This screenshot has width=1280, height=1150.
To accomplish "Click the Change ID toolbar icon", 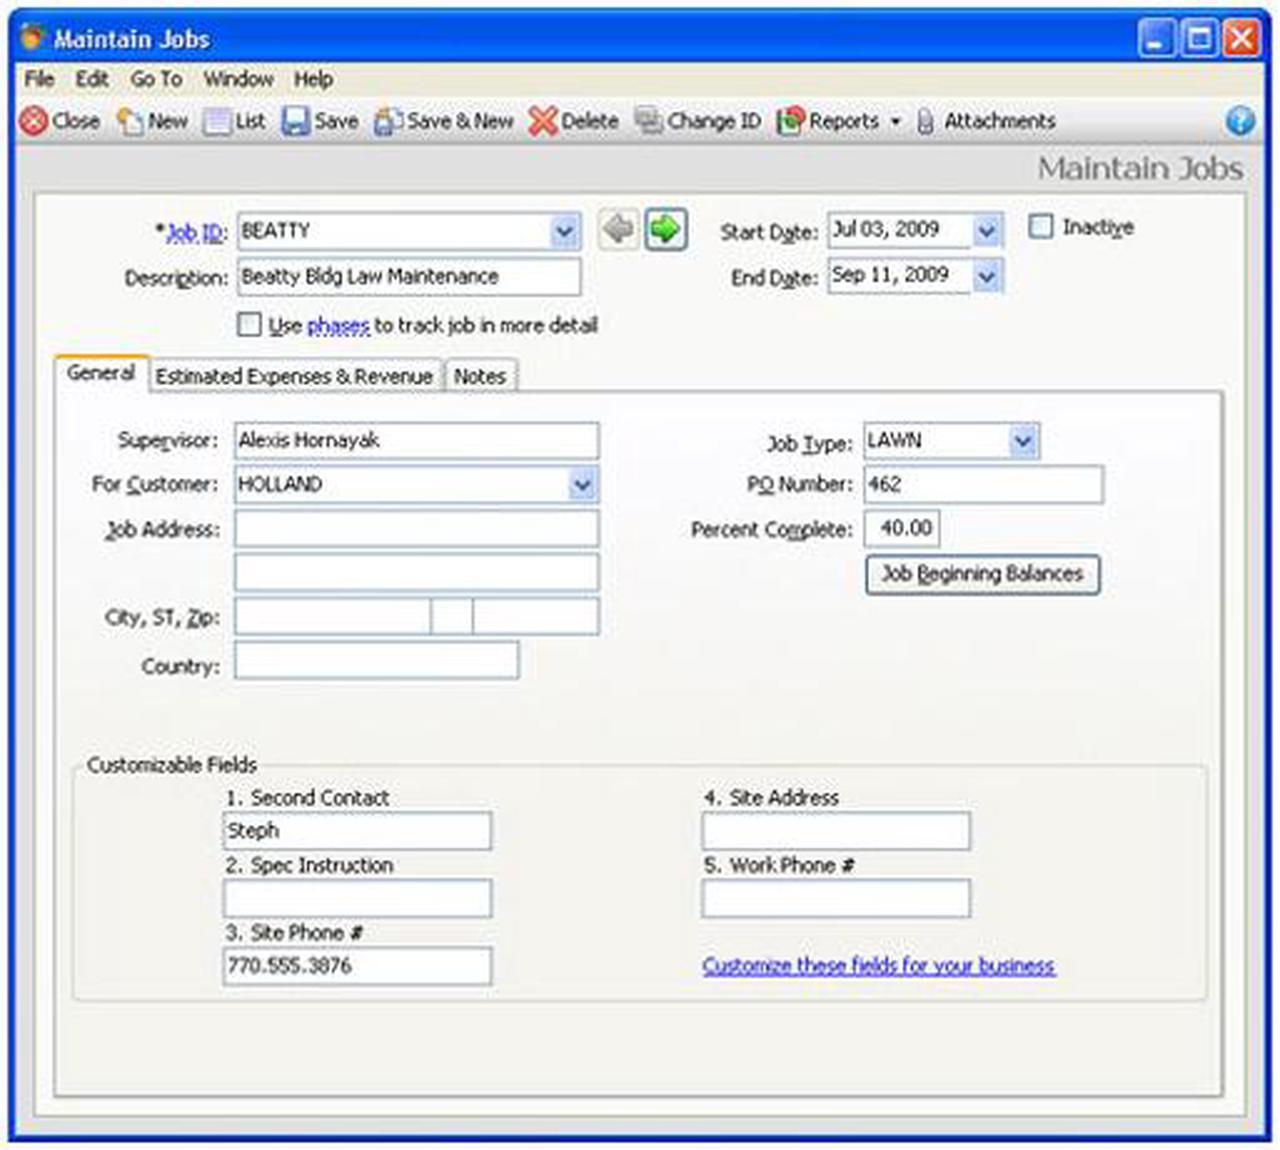I will 649,121.
